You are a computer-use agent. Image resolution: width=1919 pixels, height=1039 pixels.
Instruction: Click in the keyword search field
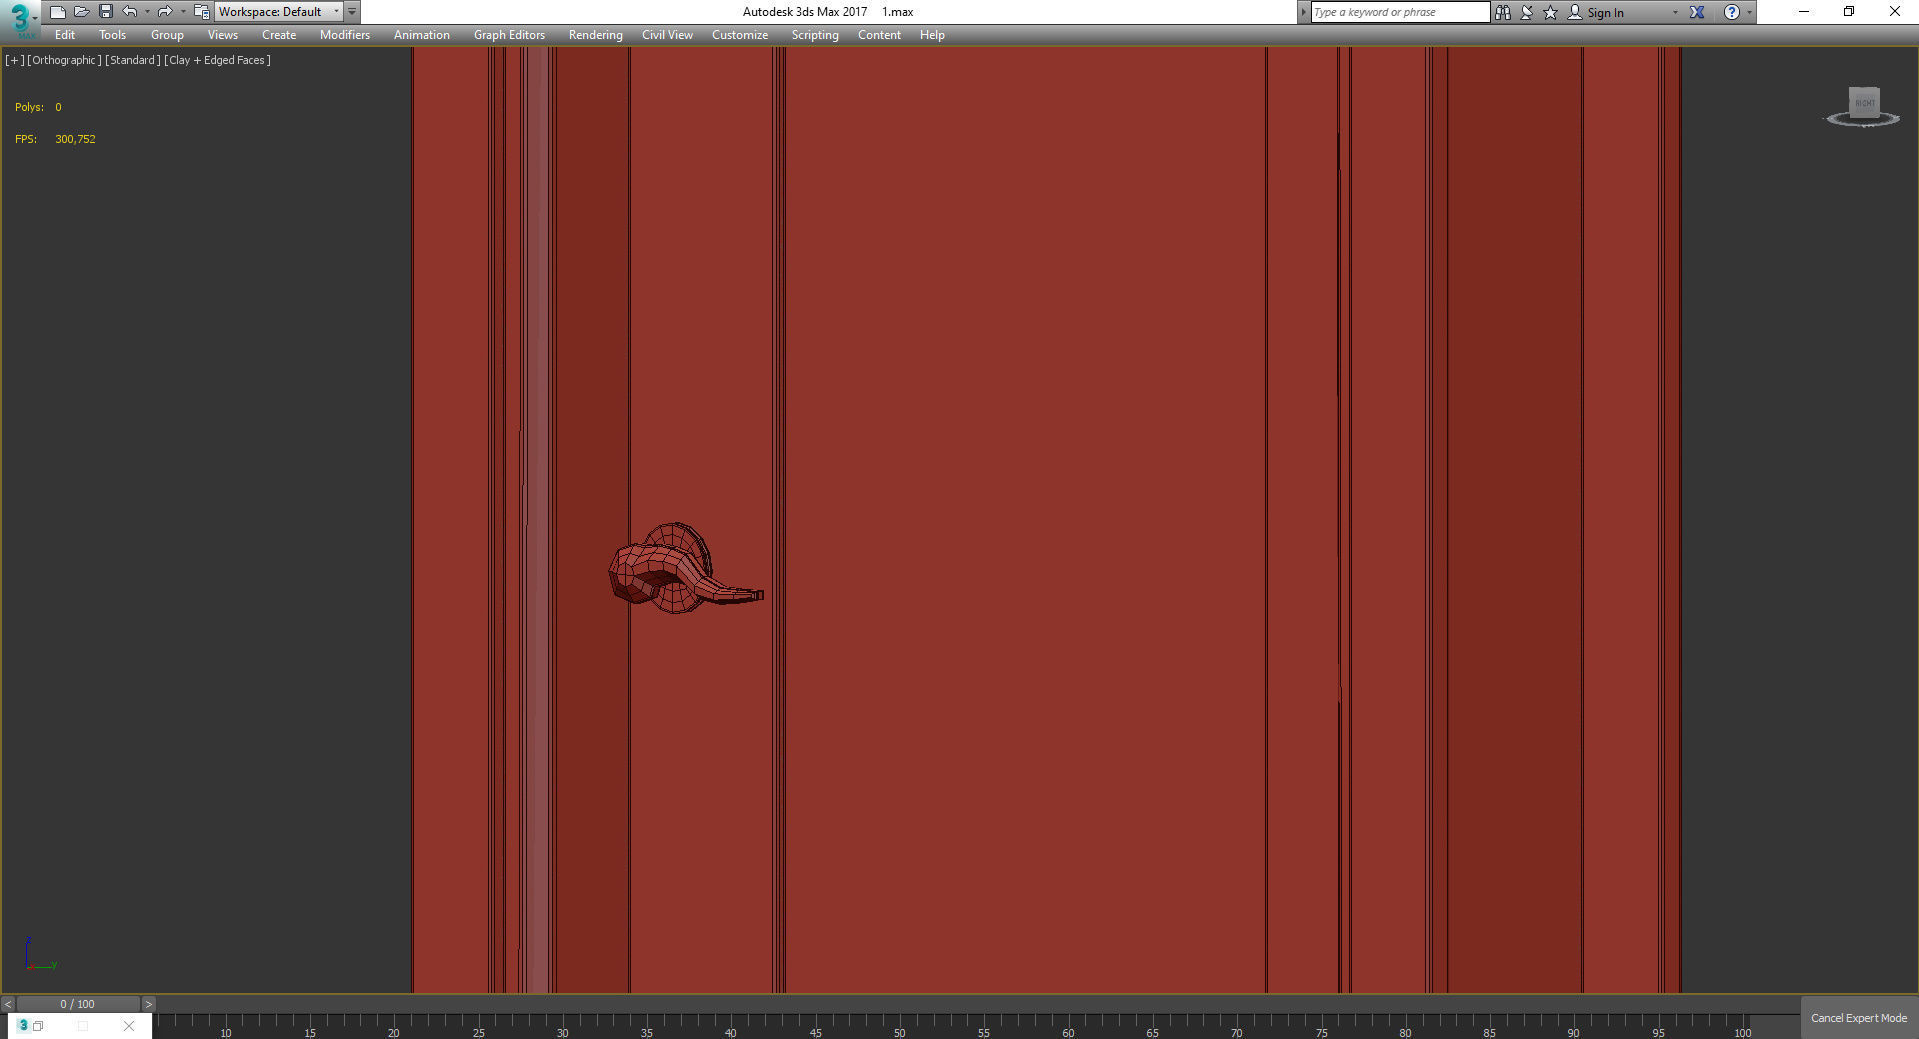1399,12
